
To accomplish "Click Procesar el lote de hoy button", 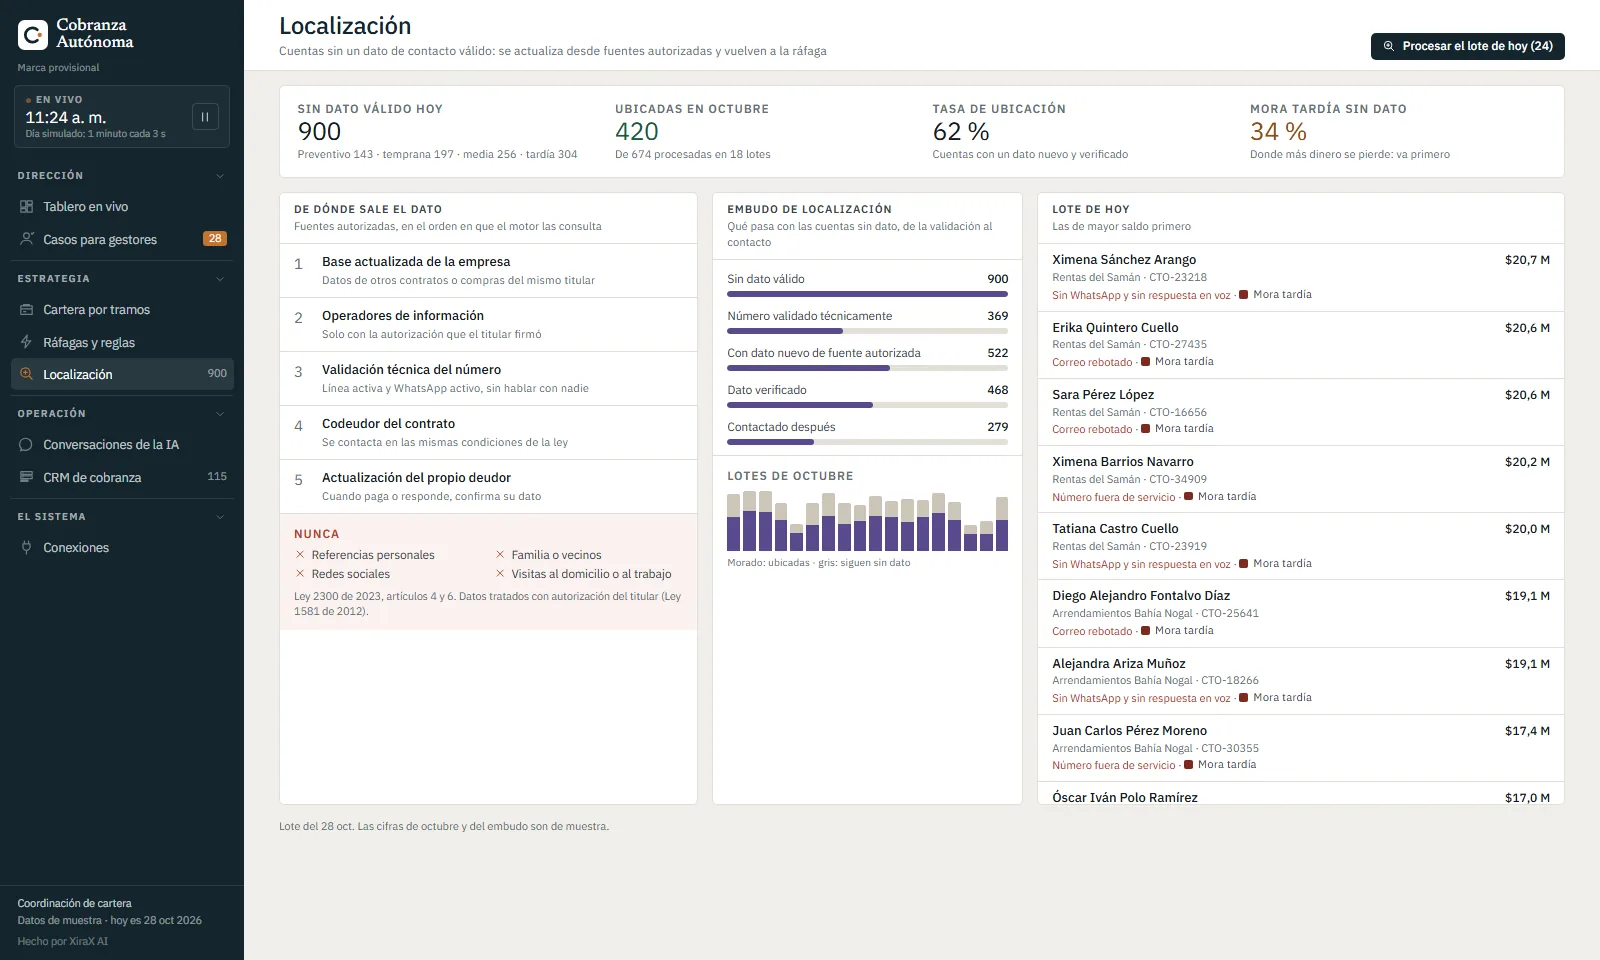I will (1467, 46).
